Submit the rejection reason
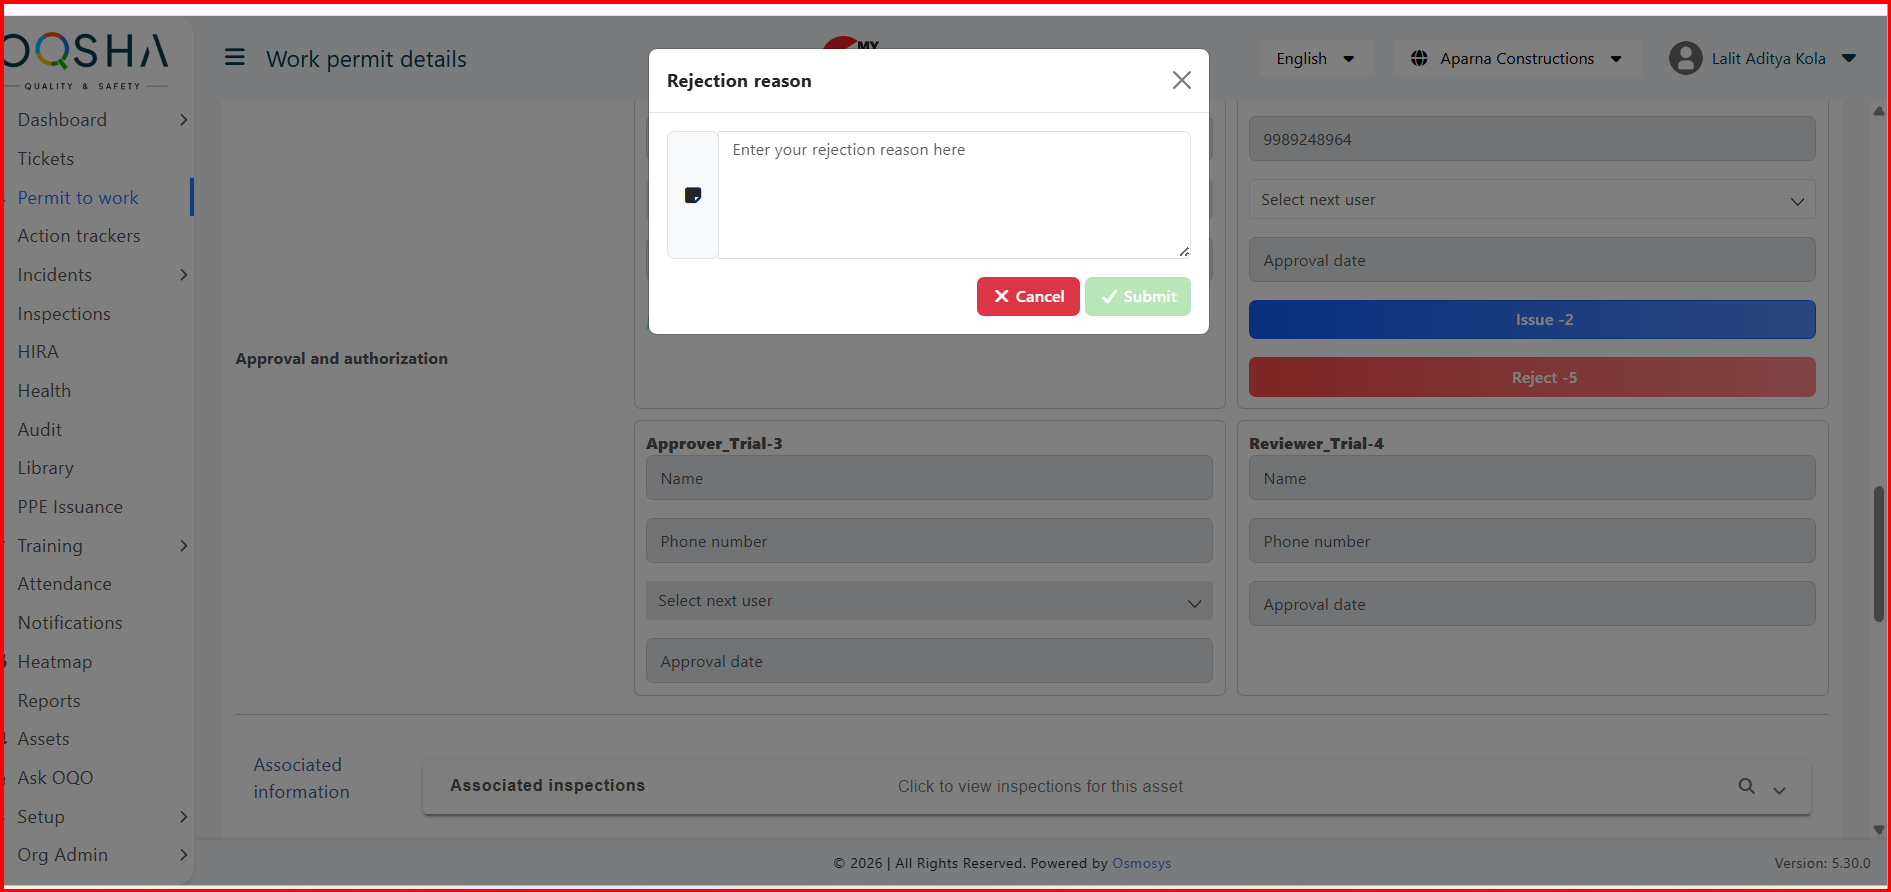 coord(1137,297)
